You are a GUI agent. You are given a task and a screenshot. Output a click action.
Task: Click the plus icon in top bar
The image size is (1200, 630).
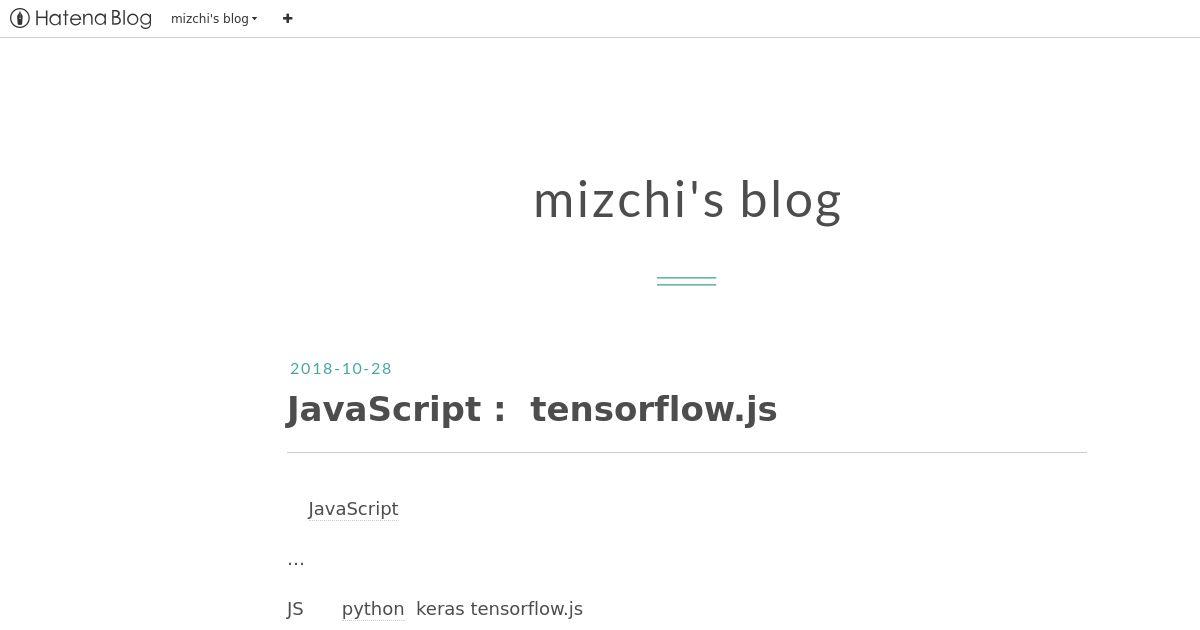[288, 18]
